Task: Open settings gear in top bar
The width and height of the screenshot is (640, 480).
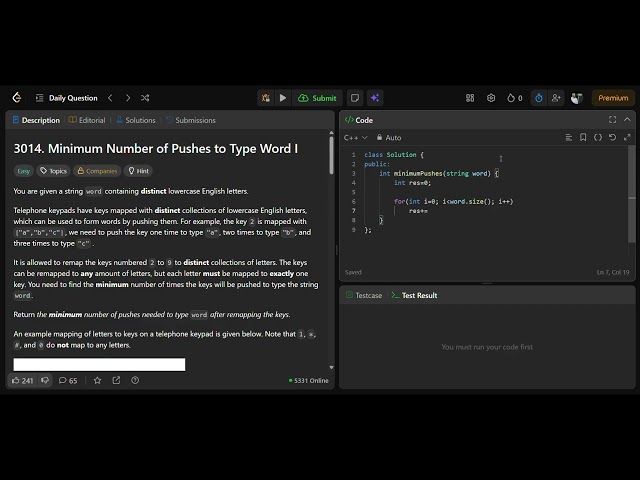Action: coord(491,98)
